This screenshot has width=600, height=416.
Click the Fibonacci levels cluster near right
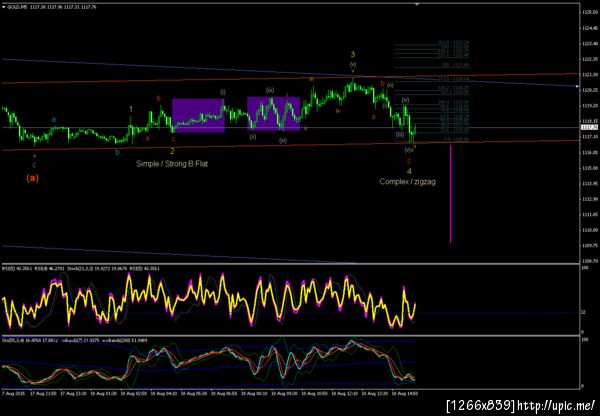pyautogui.click(x=432, y=92)
